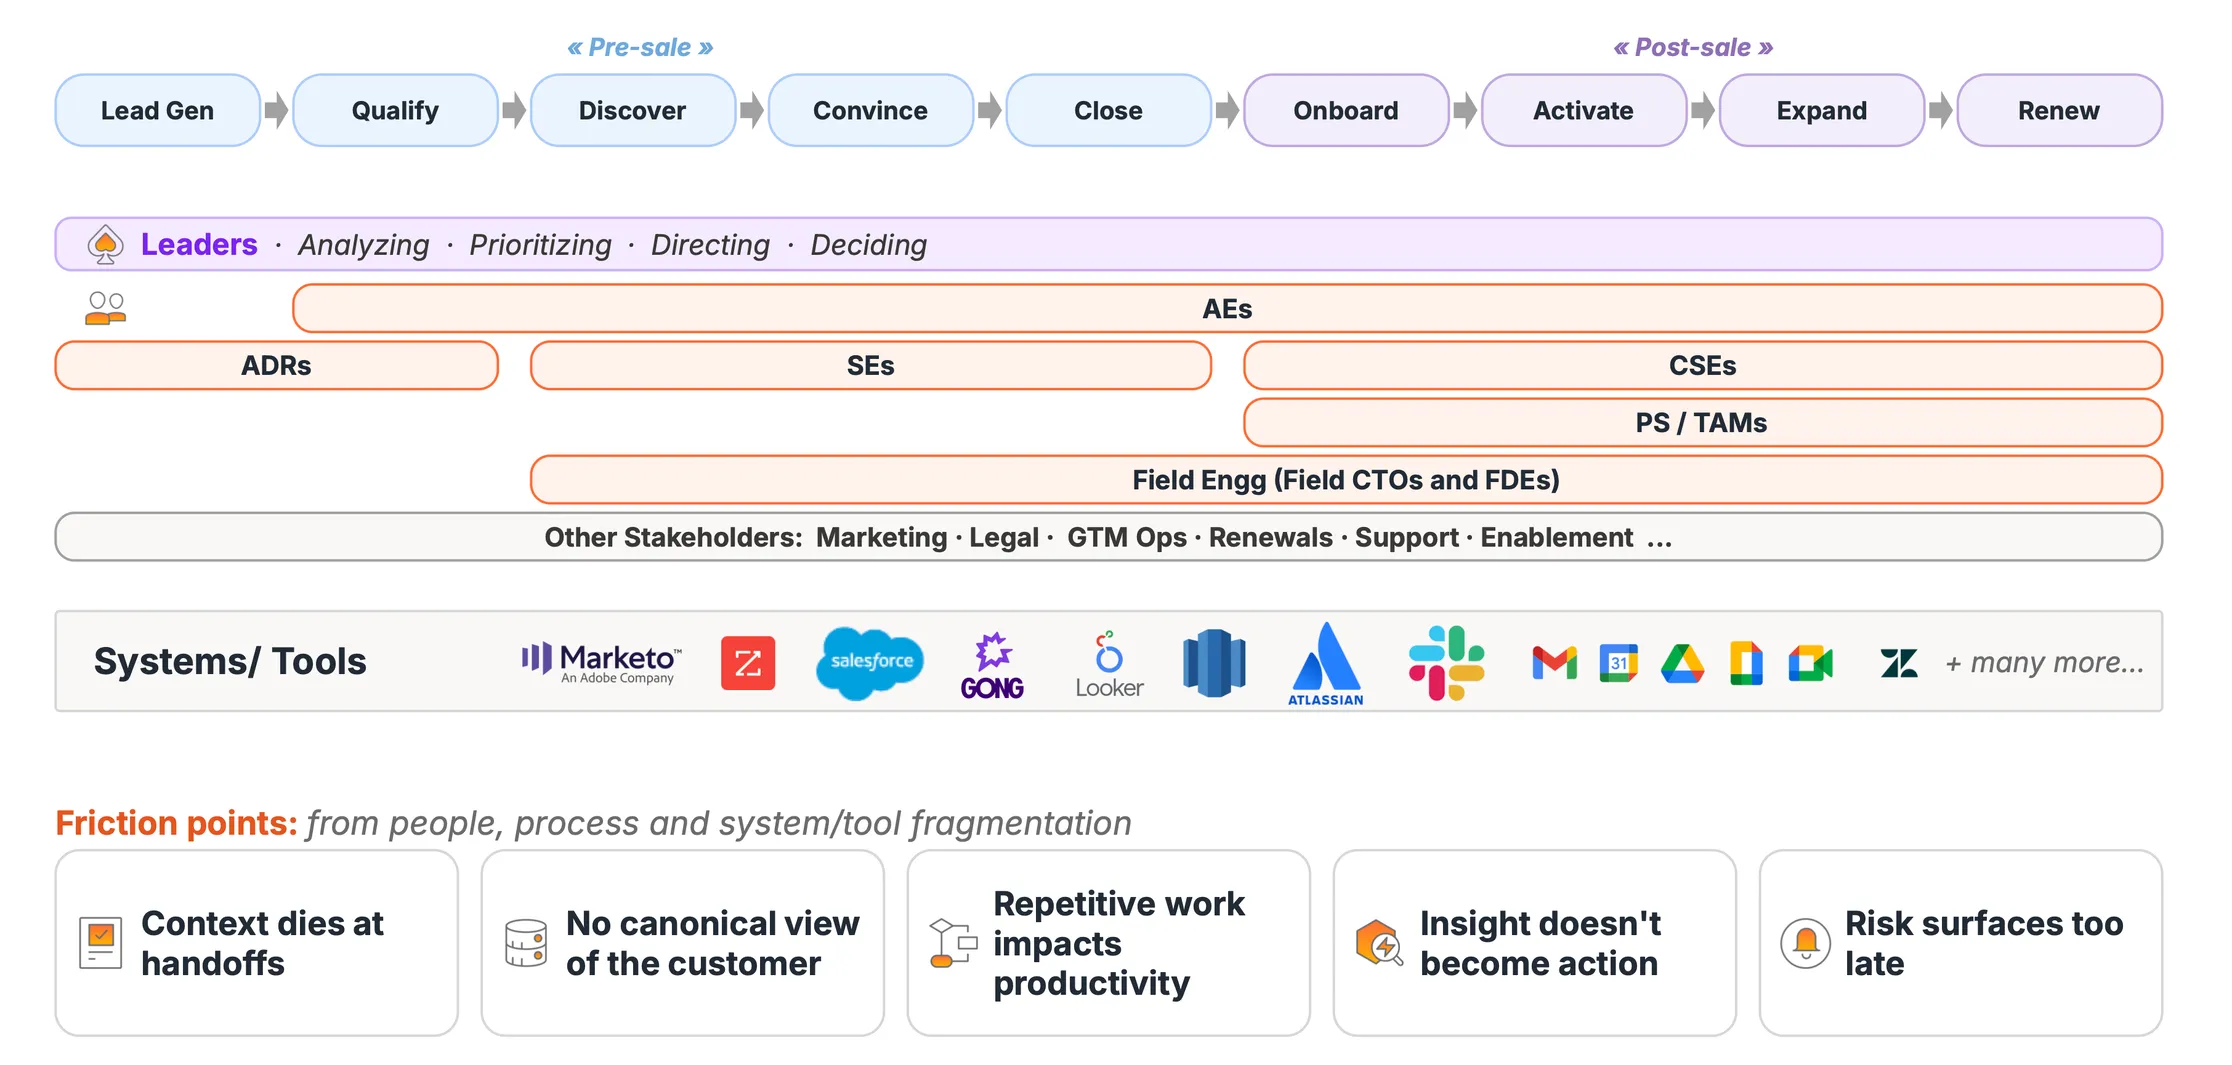Viewport: 2232px width, 1065px height.
Task: Click the bell icon beside Risk surfaces
Action: [x=1806, y=943]
